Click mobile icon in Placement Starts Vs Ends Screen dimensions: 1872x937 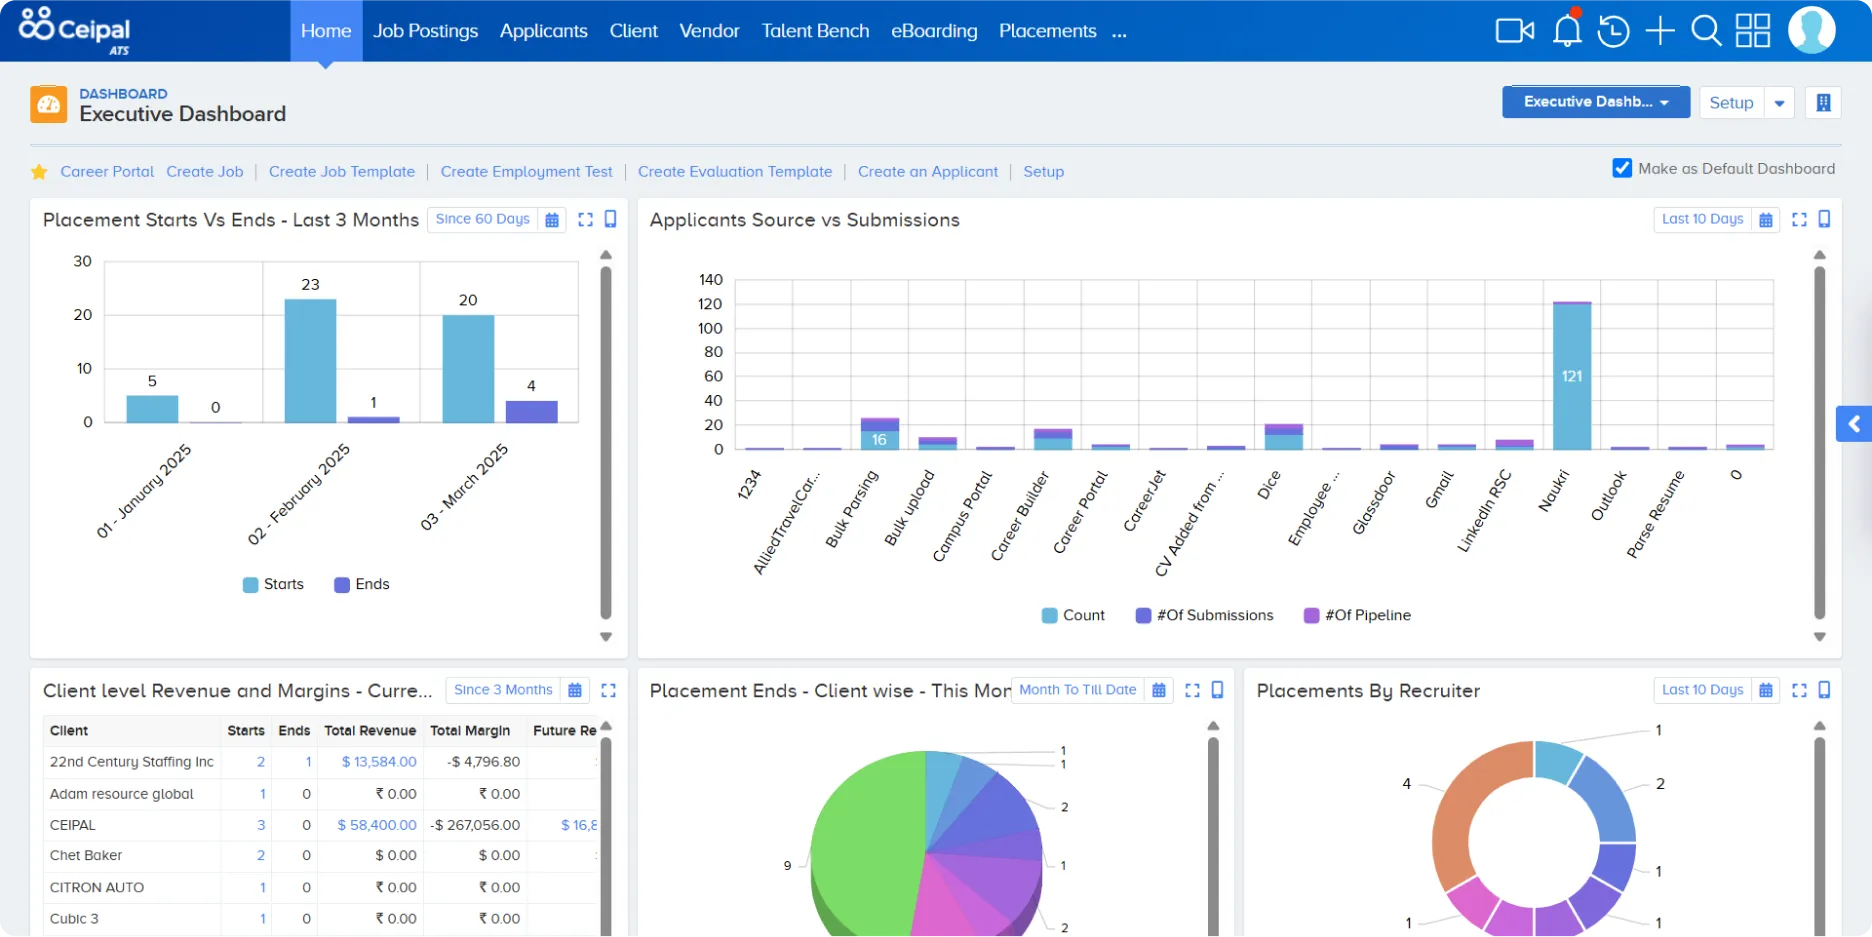click(x=610, y=219)
